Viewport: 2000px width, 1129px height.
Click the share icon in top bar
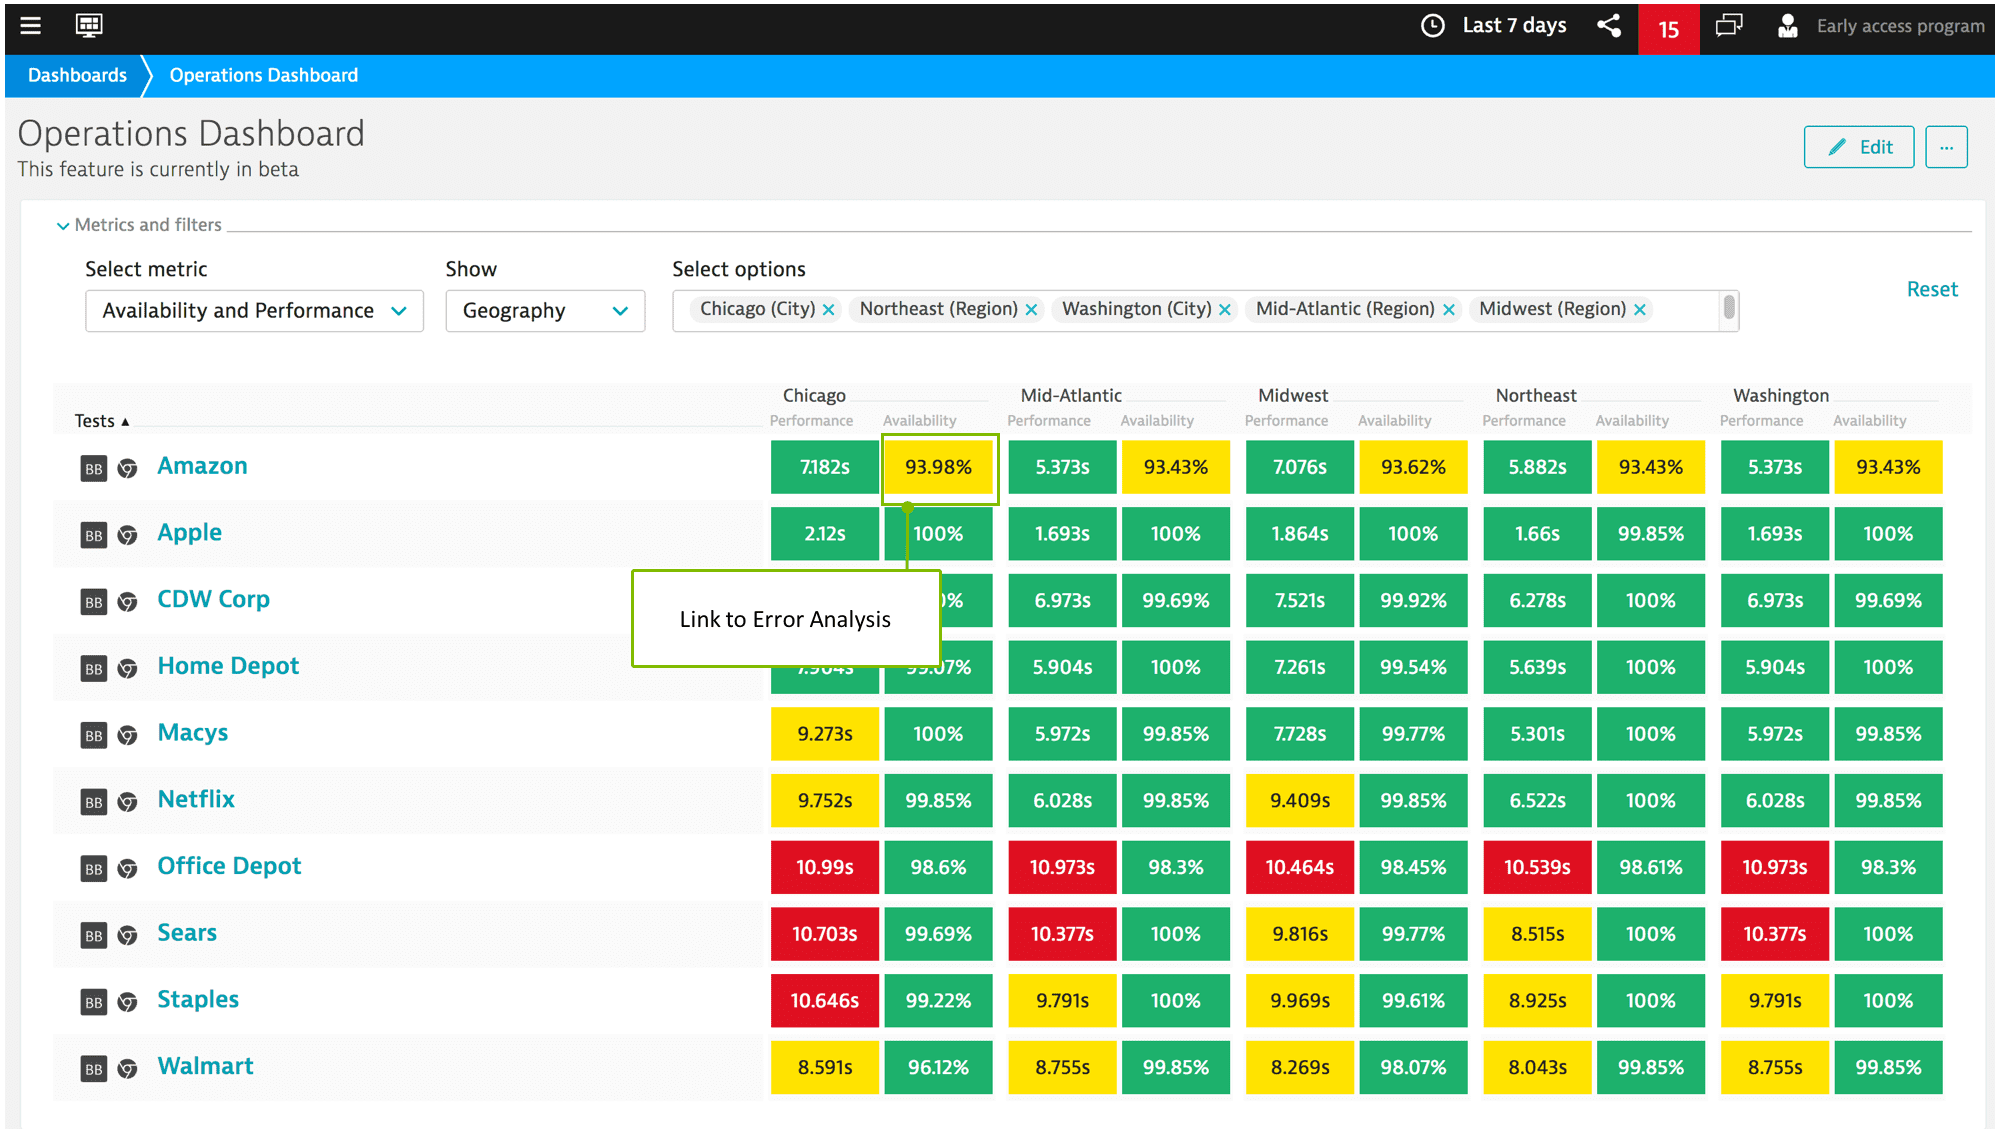[x=1609, y=26]
